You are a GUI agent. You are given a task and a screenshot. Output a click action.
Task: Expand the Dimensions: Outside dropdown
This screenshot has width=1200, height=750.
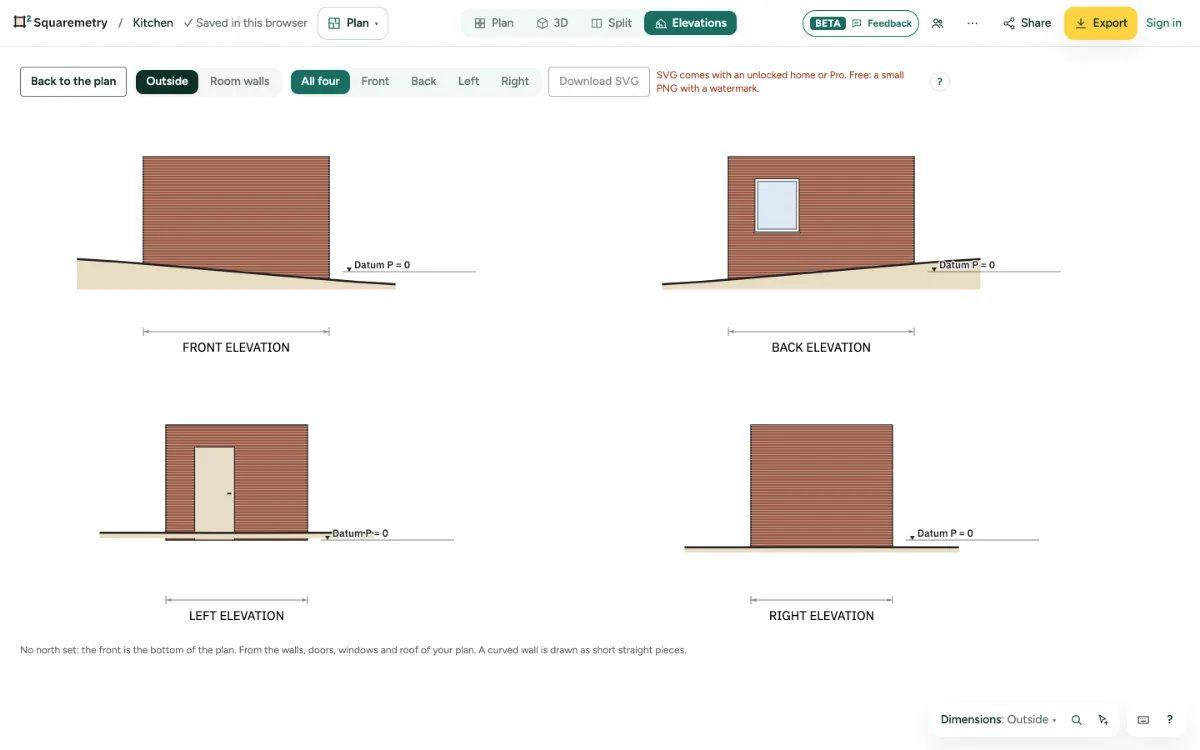(998, 720)
